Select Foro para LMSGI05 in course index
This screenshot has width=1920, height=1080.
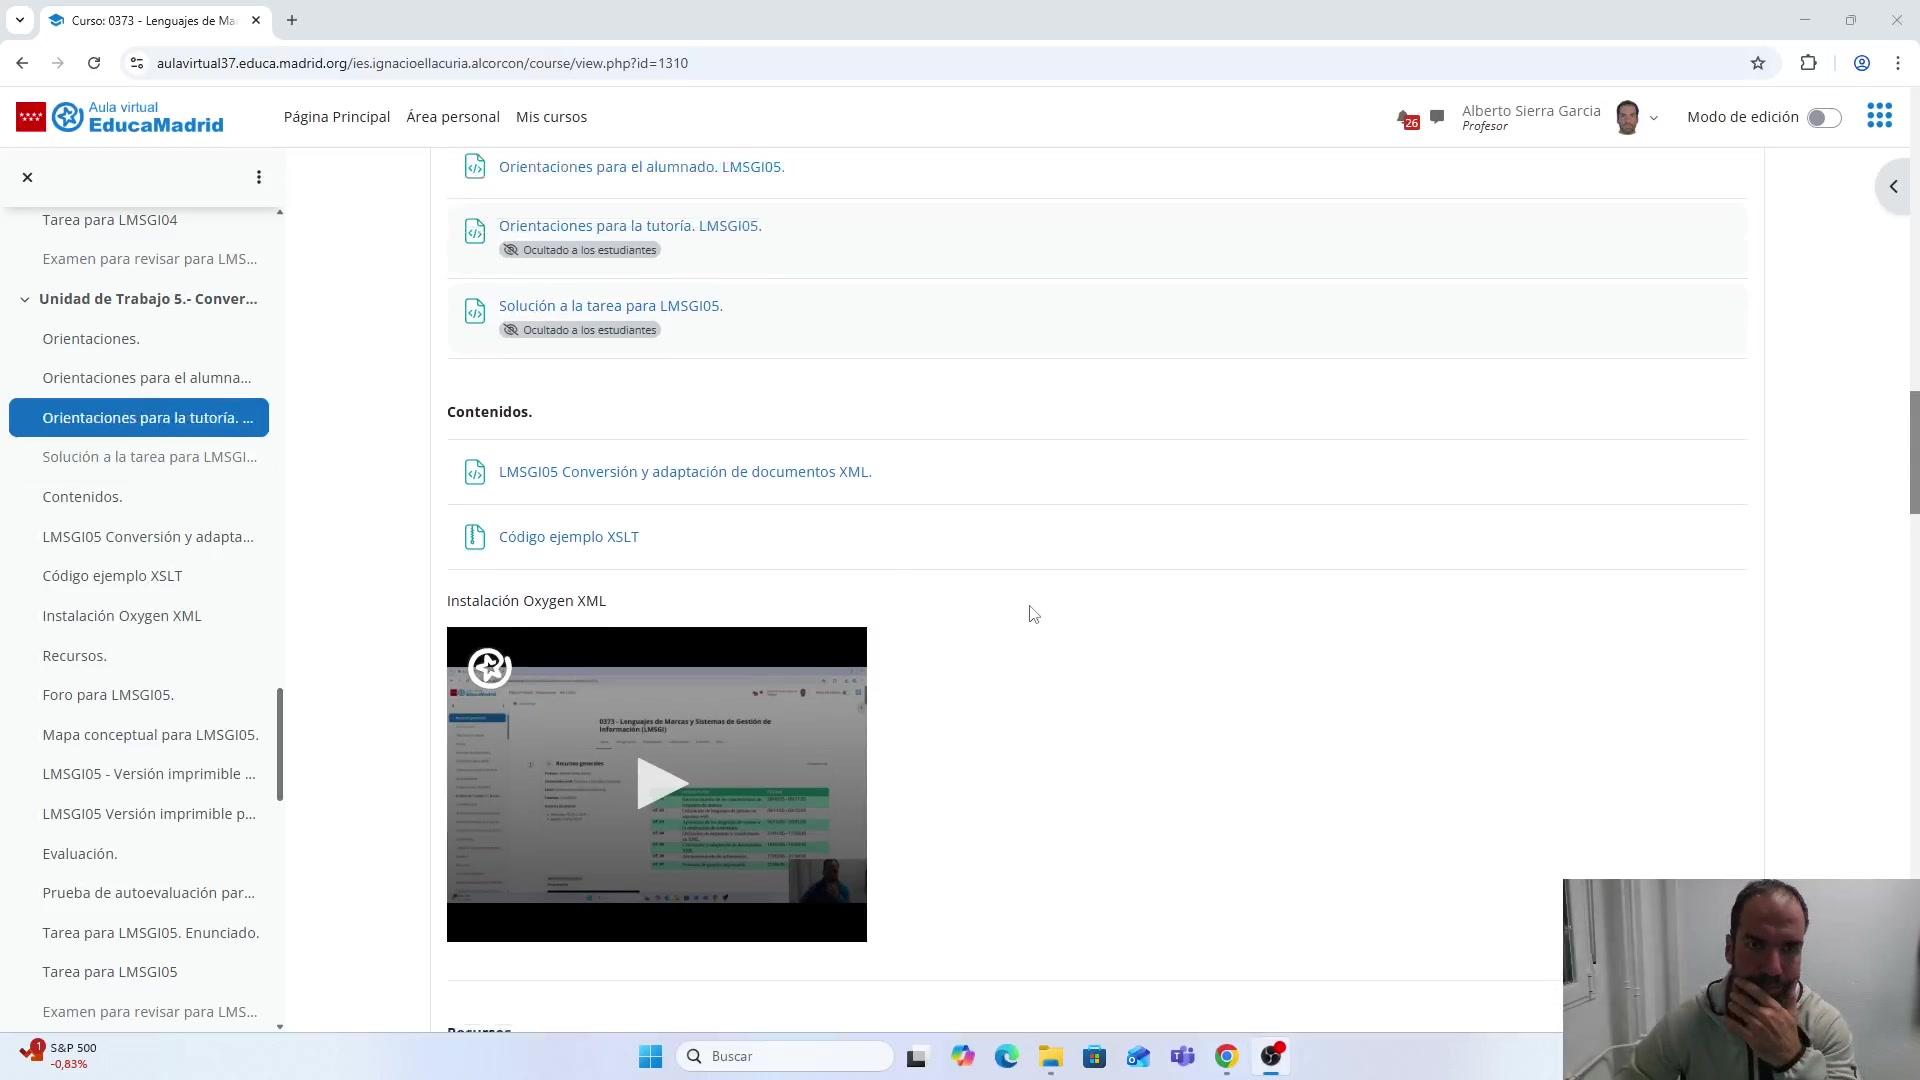pos(108,695)
